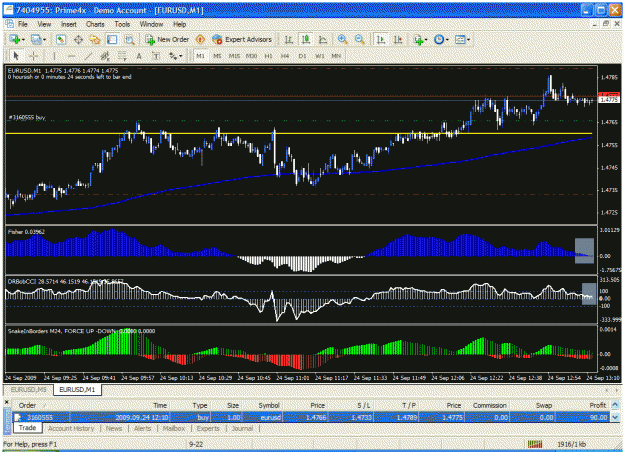Switch timeframe to H4
This screenshot has width=625, height=452.
click(x=285, y=56)
